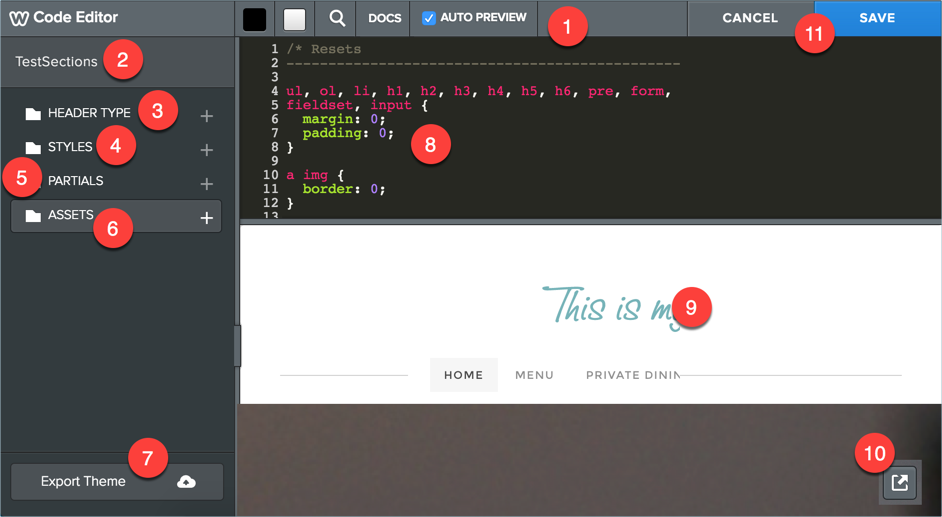
Task: Click the STYLES folder icon
Action: pyautogui.click(x=33, y=148)
